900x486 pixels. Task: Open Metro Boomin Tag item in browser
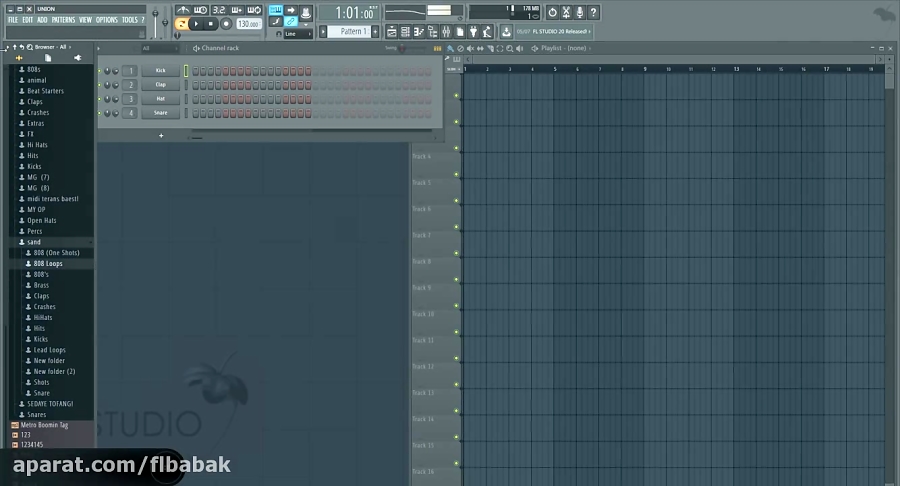pos(44,425)
